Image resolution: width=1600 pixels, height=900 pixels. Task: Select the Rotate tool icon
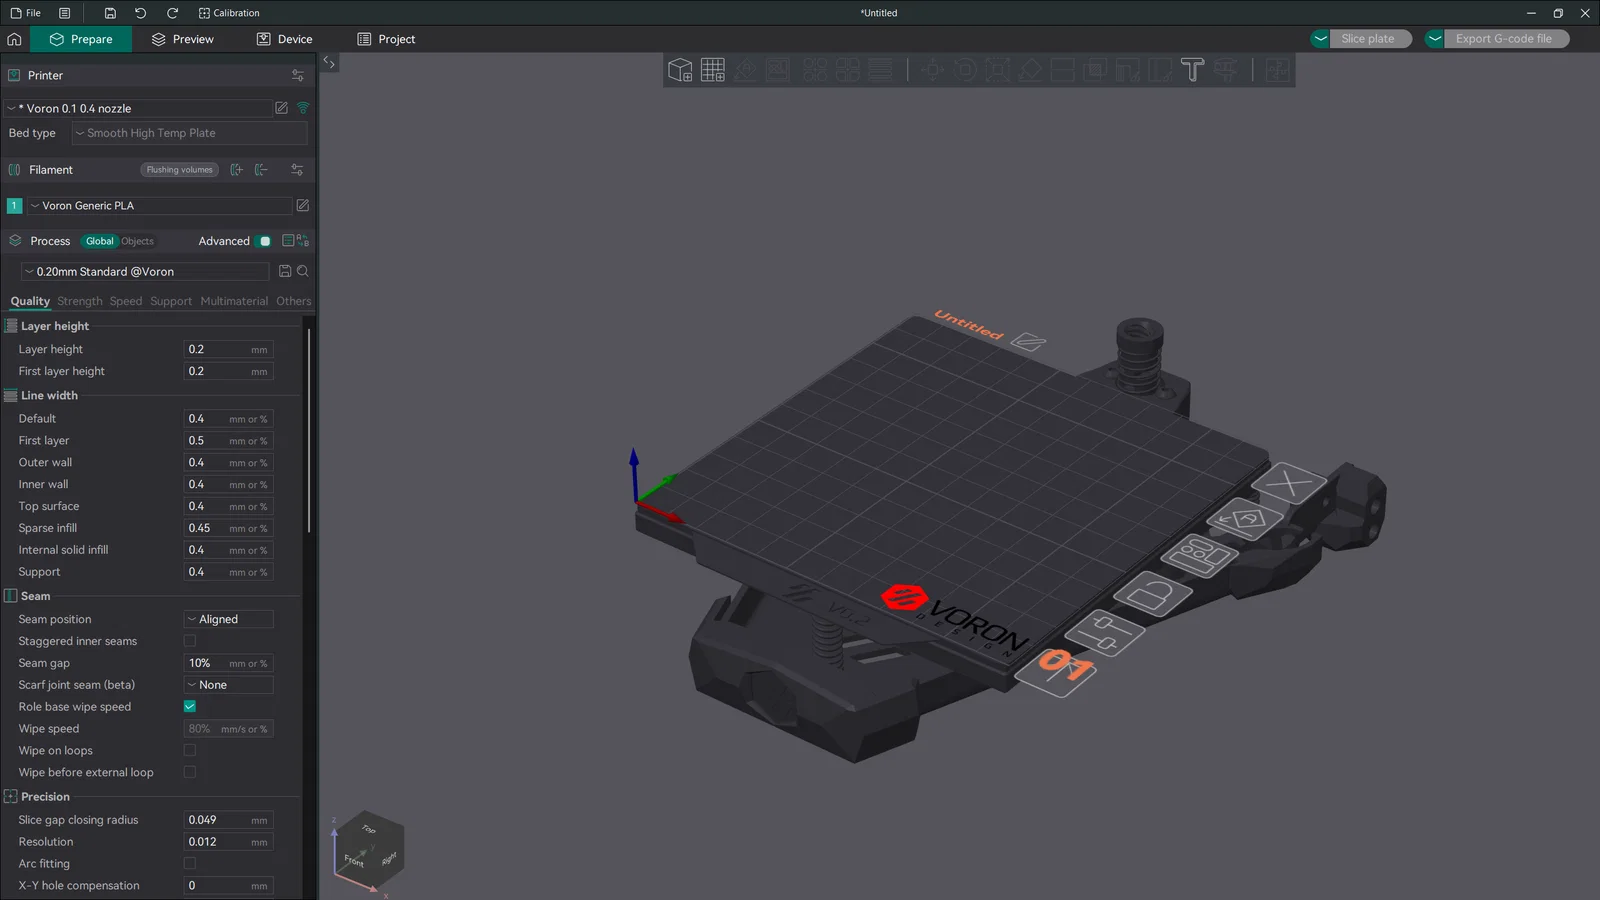point(965,70)
